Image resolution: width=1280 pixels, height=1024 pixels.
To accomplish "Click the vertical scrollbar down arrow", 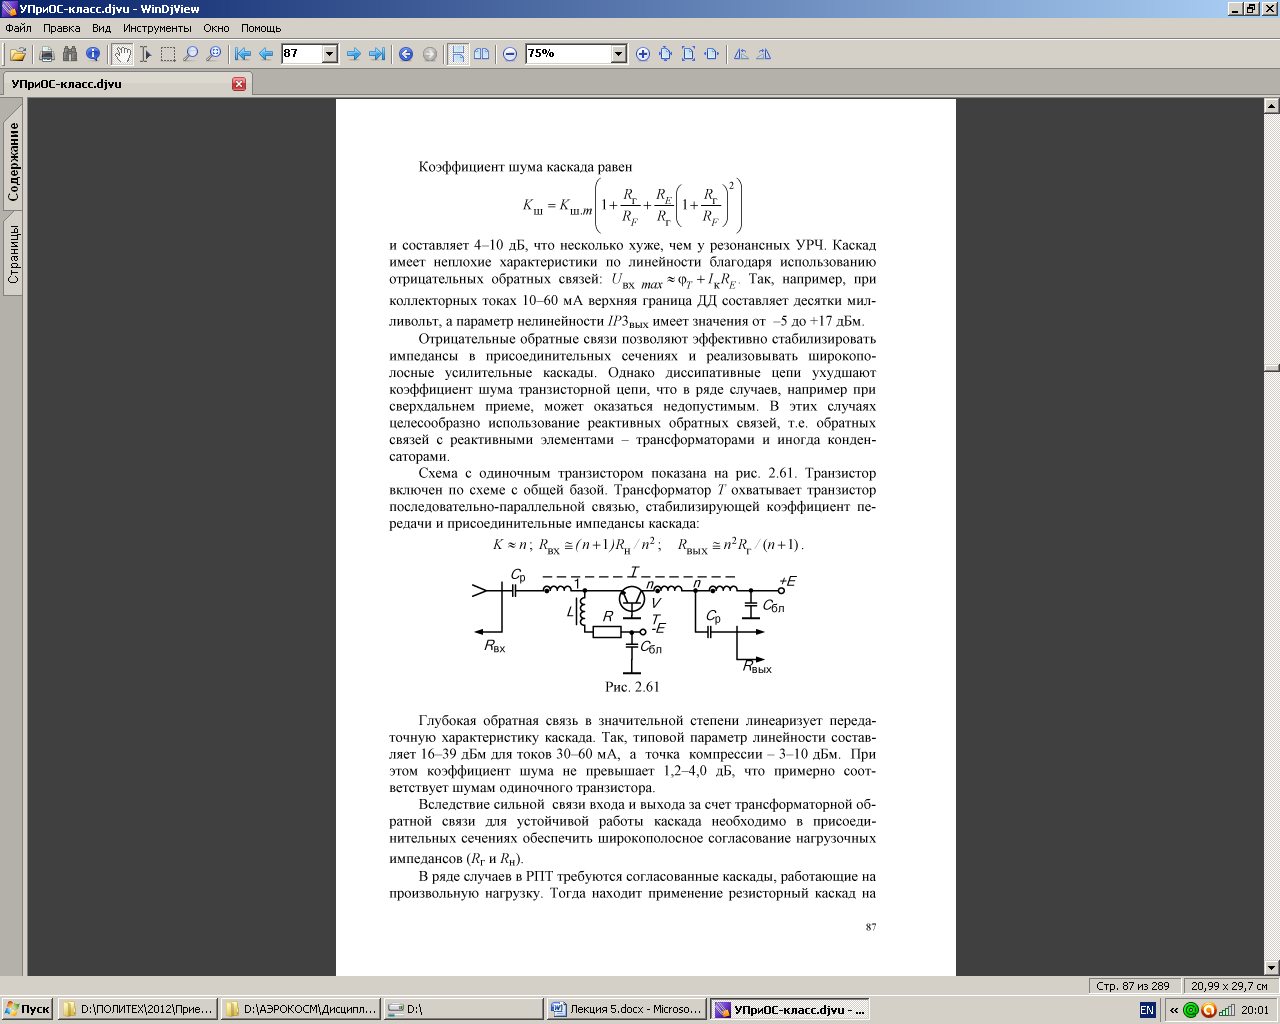I will tap(1271, 967).
